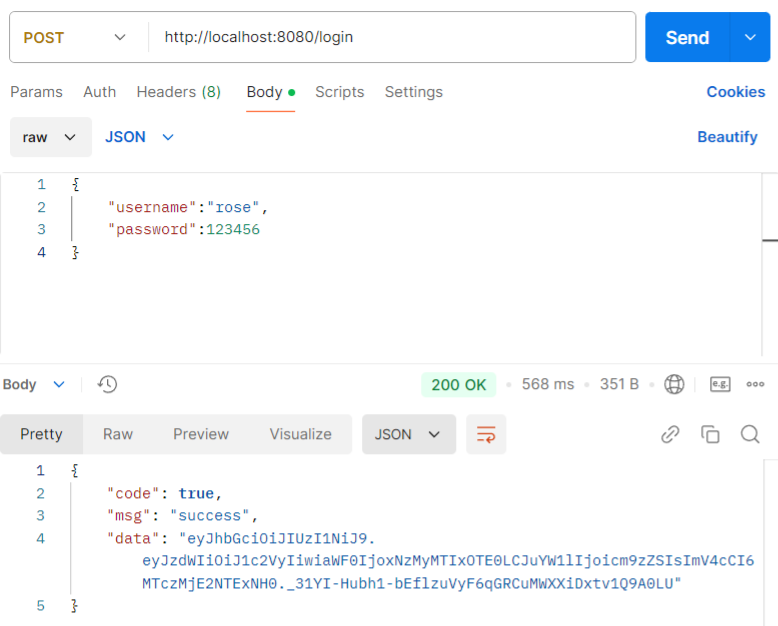Click the "data" key in response
The height and width of the screenshot is (626, 778).
point(133,539)
